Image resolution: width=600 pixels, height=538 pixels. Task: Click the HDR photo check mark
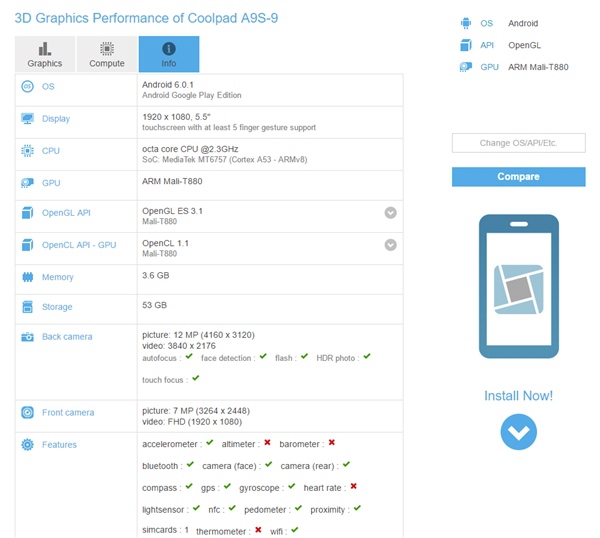(x=367, y=357)
